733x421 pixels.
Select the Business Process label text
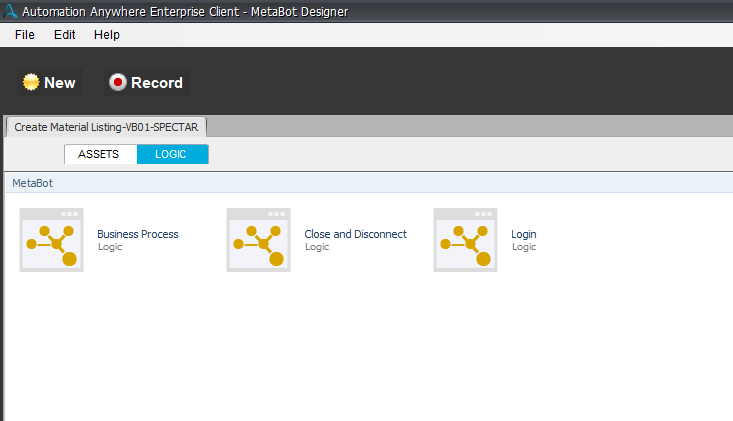138,234
